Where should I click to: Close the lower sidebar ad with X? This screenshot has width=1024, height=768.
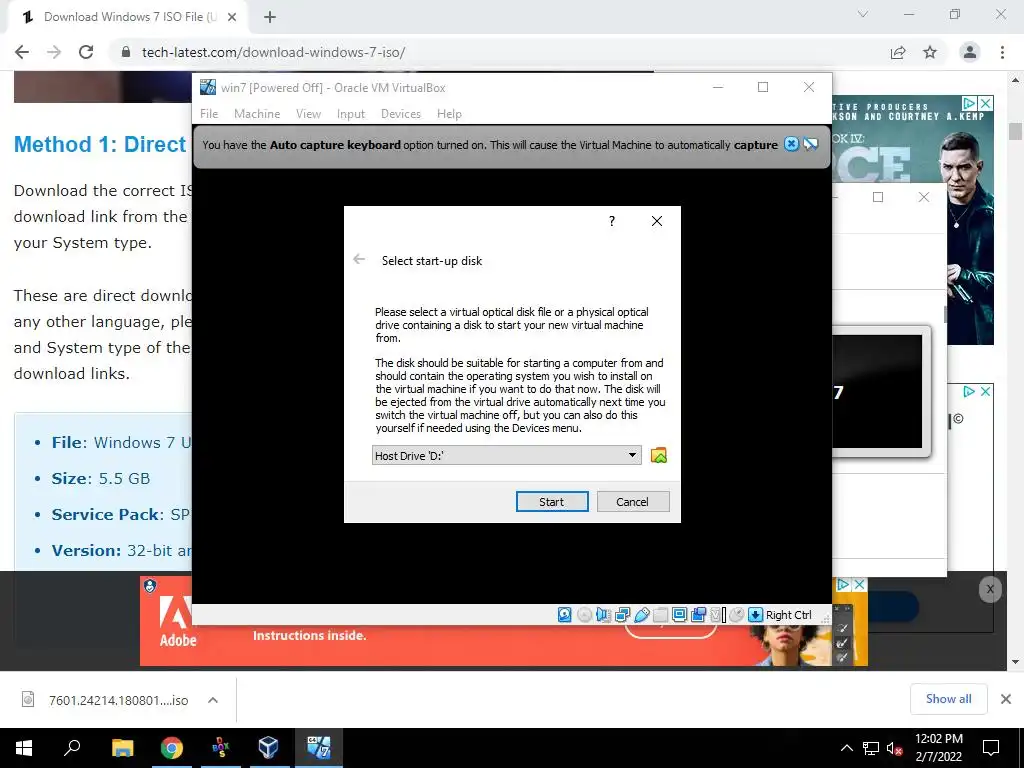[985, 391]
